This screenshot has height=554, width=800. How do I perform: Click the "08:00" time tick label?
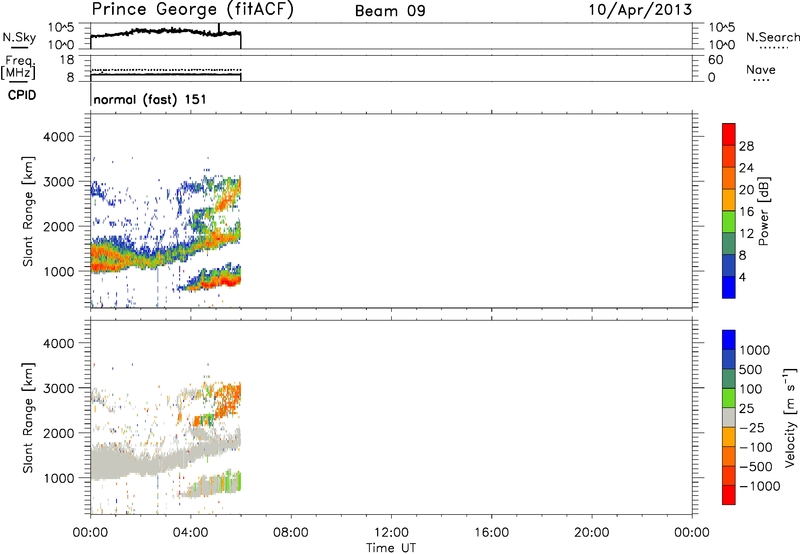click(x=291, y=533)
